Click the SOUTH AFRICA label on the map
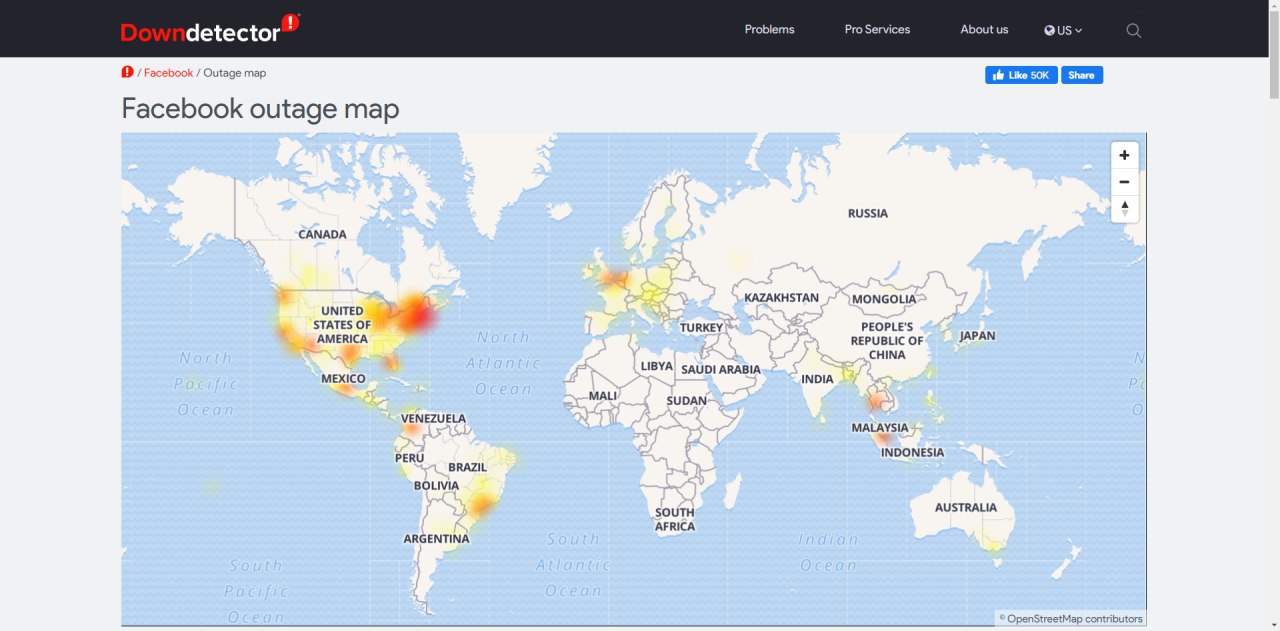The height and width of the screenshot is (631, 1280). [675, 519]
